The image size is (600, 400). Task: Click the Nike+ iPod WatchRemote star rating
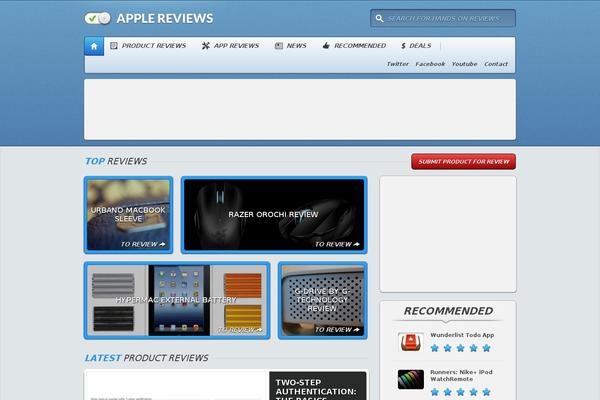(460, 392)
